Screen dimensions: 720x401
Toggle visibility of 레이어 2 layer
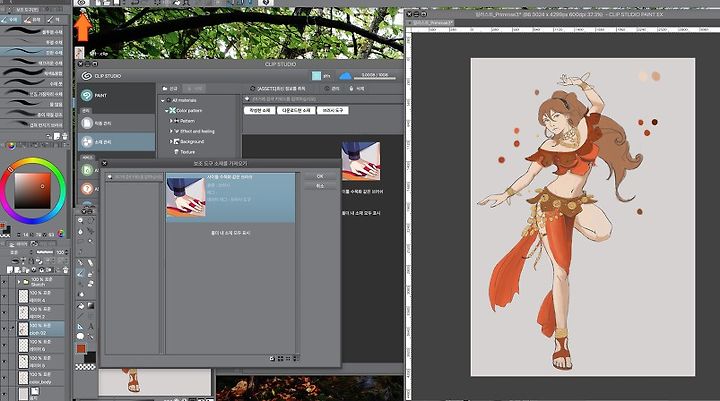4,313
